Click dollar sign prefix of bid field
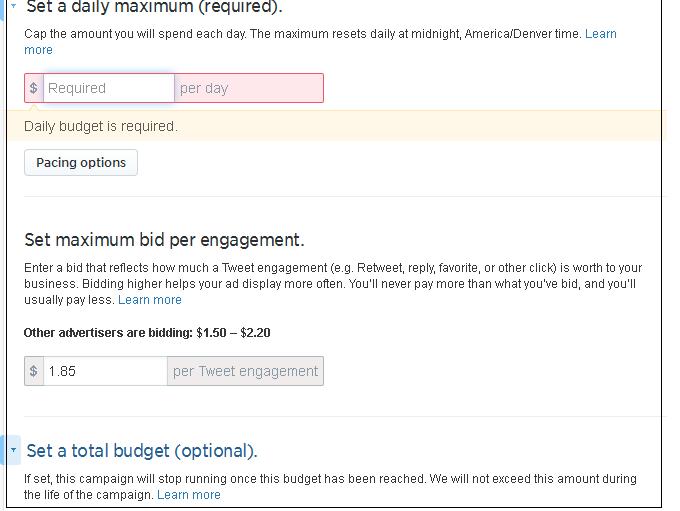The width and height of the screenshot is (680, 511). (x=34, y=371)
